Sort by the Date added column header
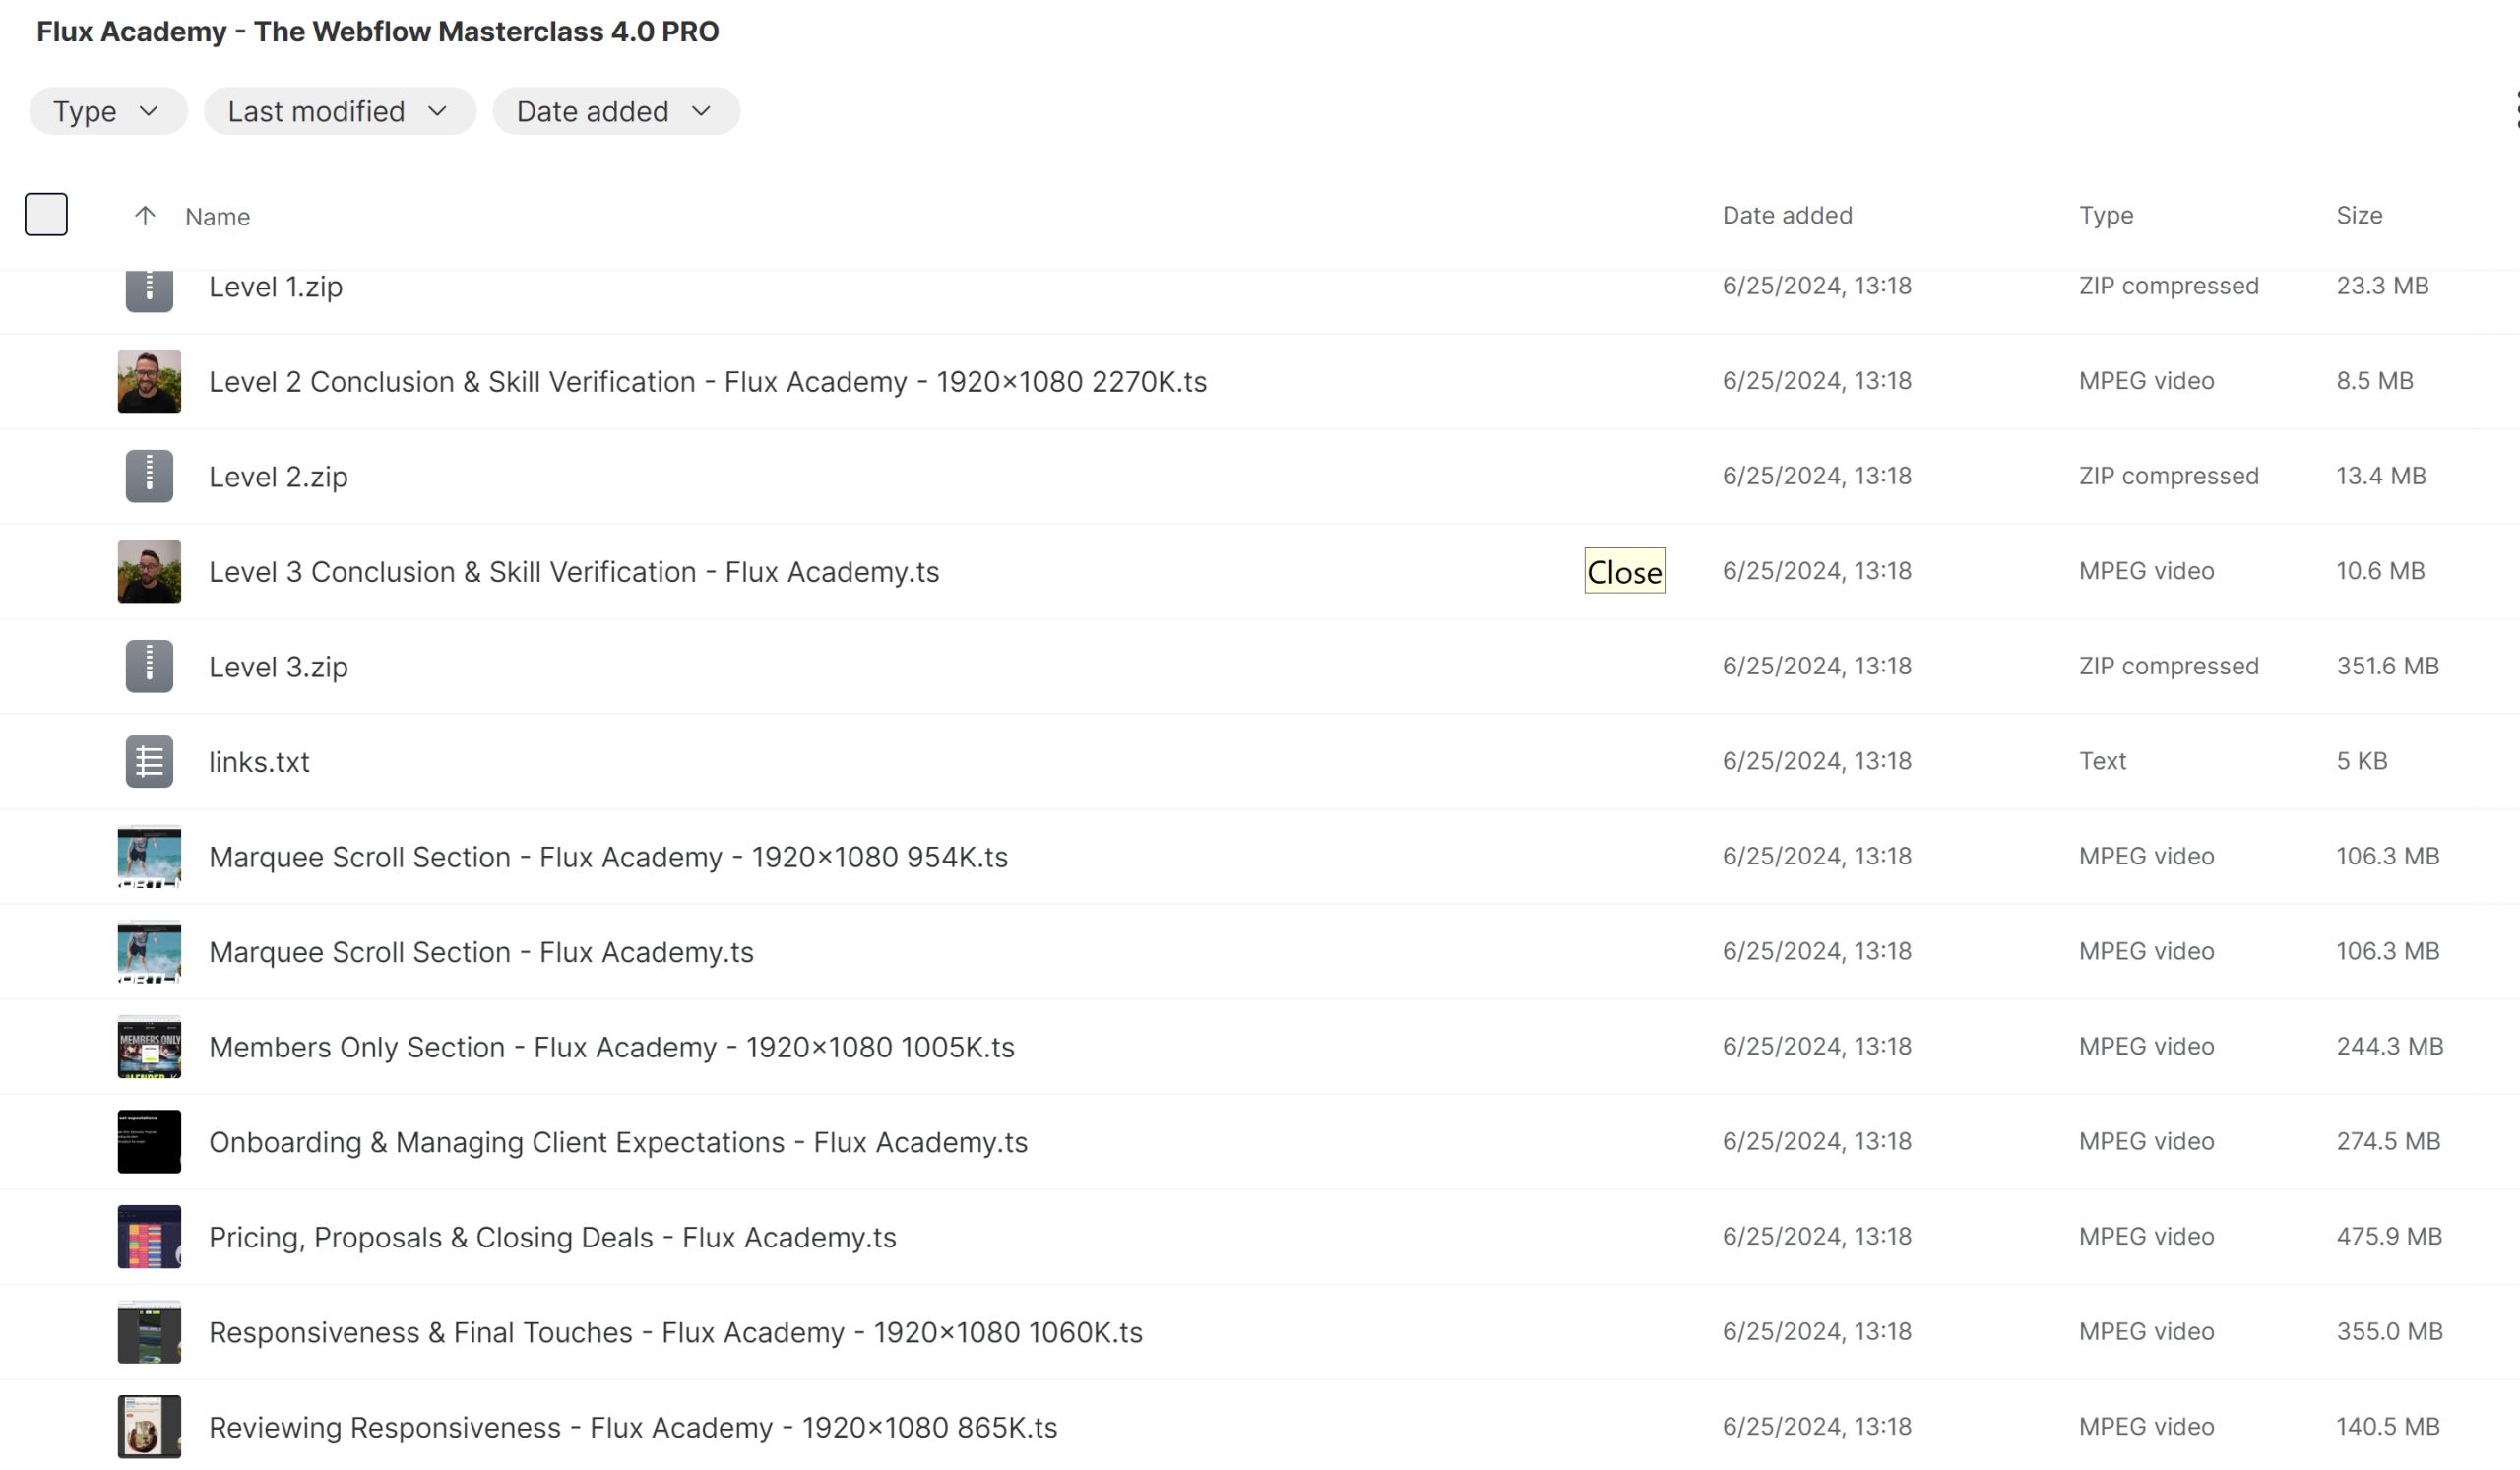 pos(1787,215)
